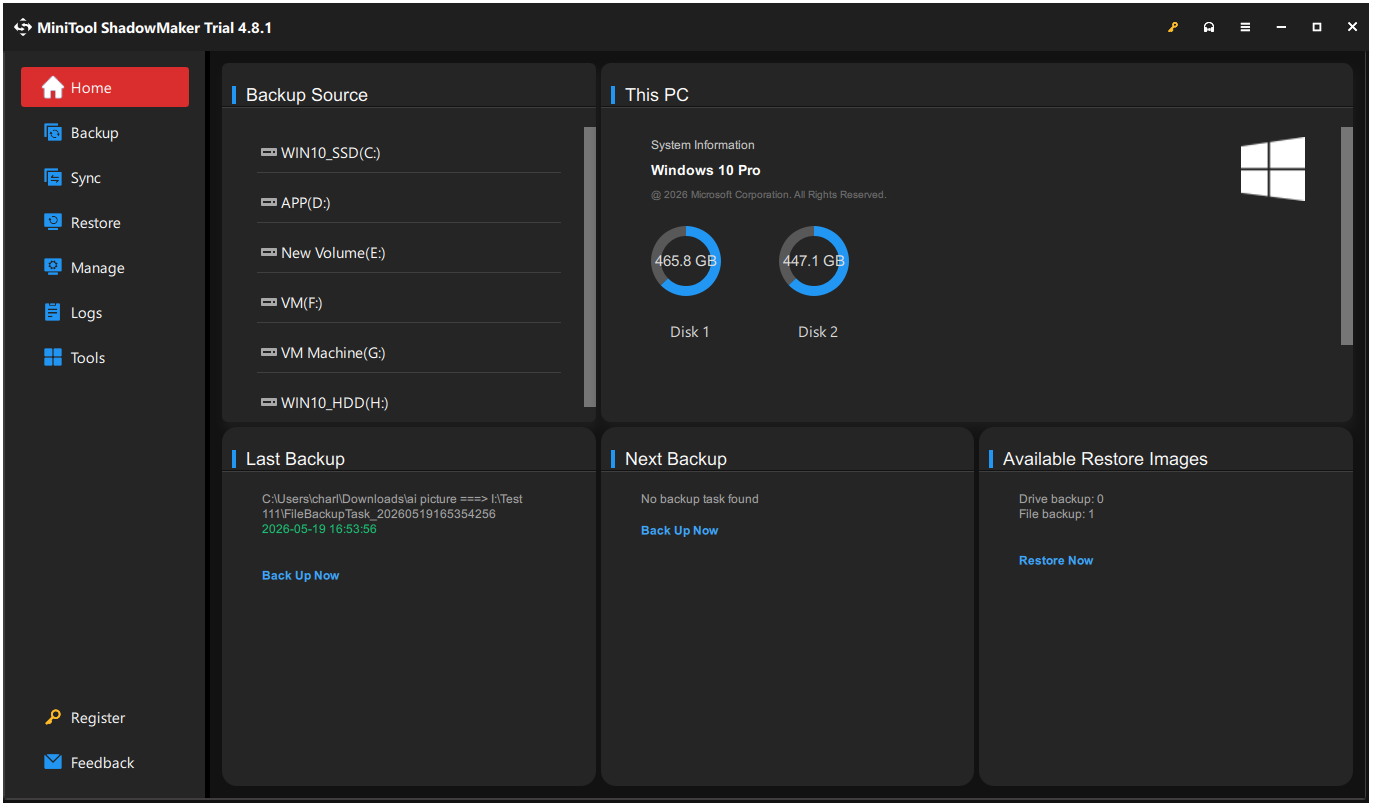Select WIN10_HDD(H:) label
Image resolution: width=1373 pixels, height=808 pixels.
tap(335, 403)
